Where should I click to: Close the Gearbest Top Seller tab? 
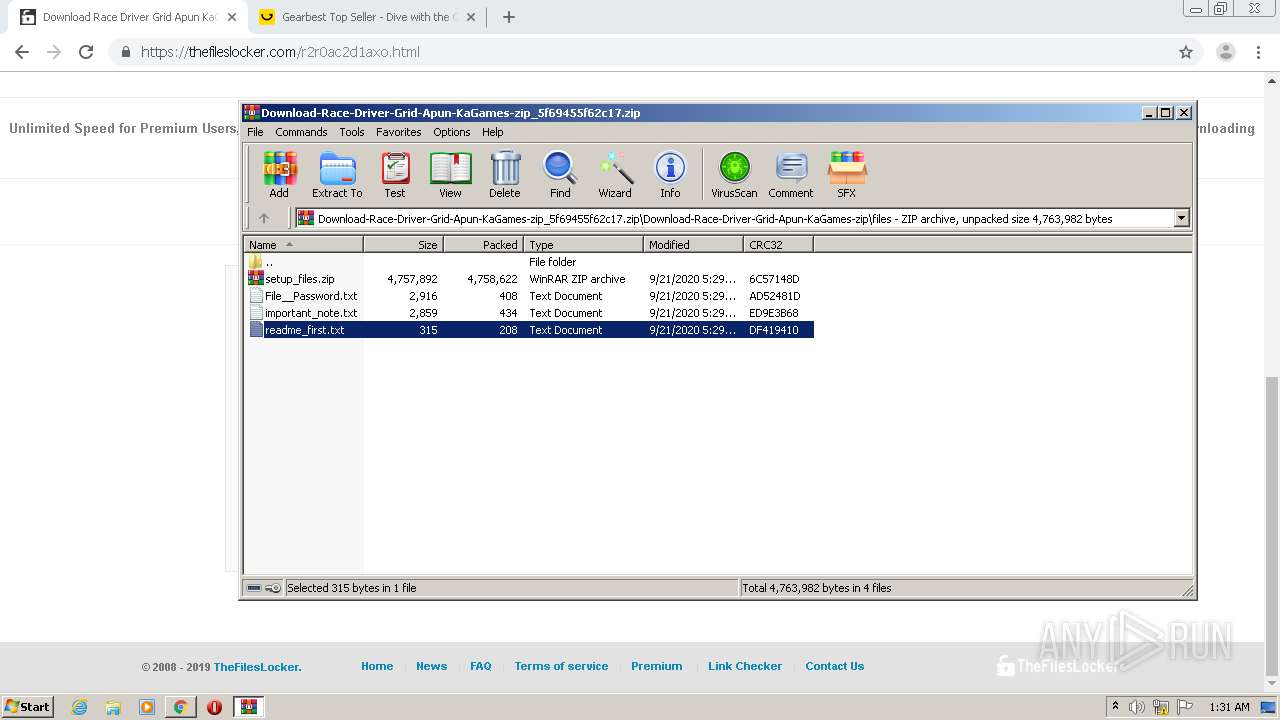(471, 17)
